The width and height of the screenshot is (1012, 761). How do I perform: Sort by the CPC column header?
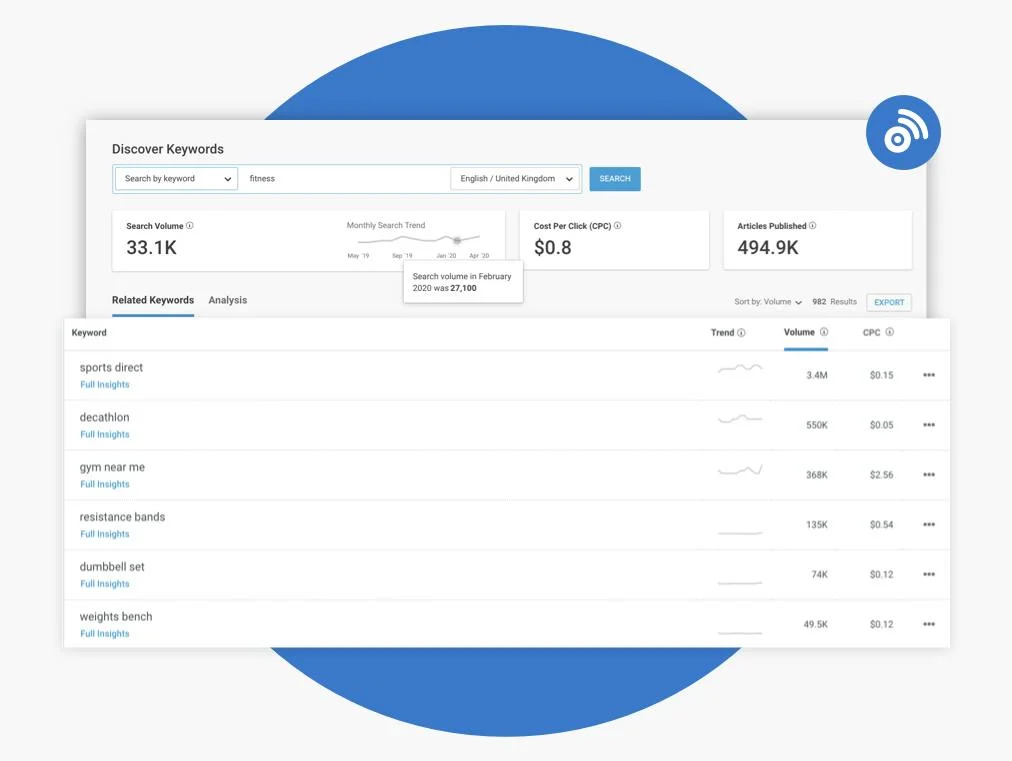[871, 332]
